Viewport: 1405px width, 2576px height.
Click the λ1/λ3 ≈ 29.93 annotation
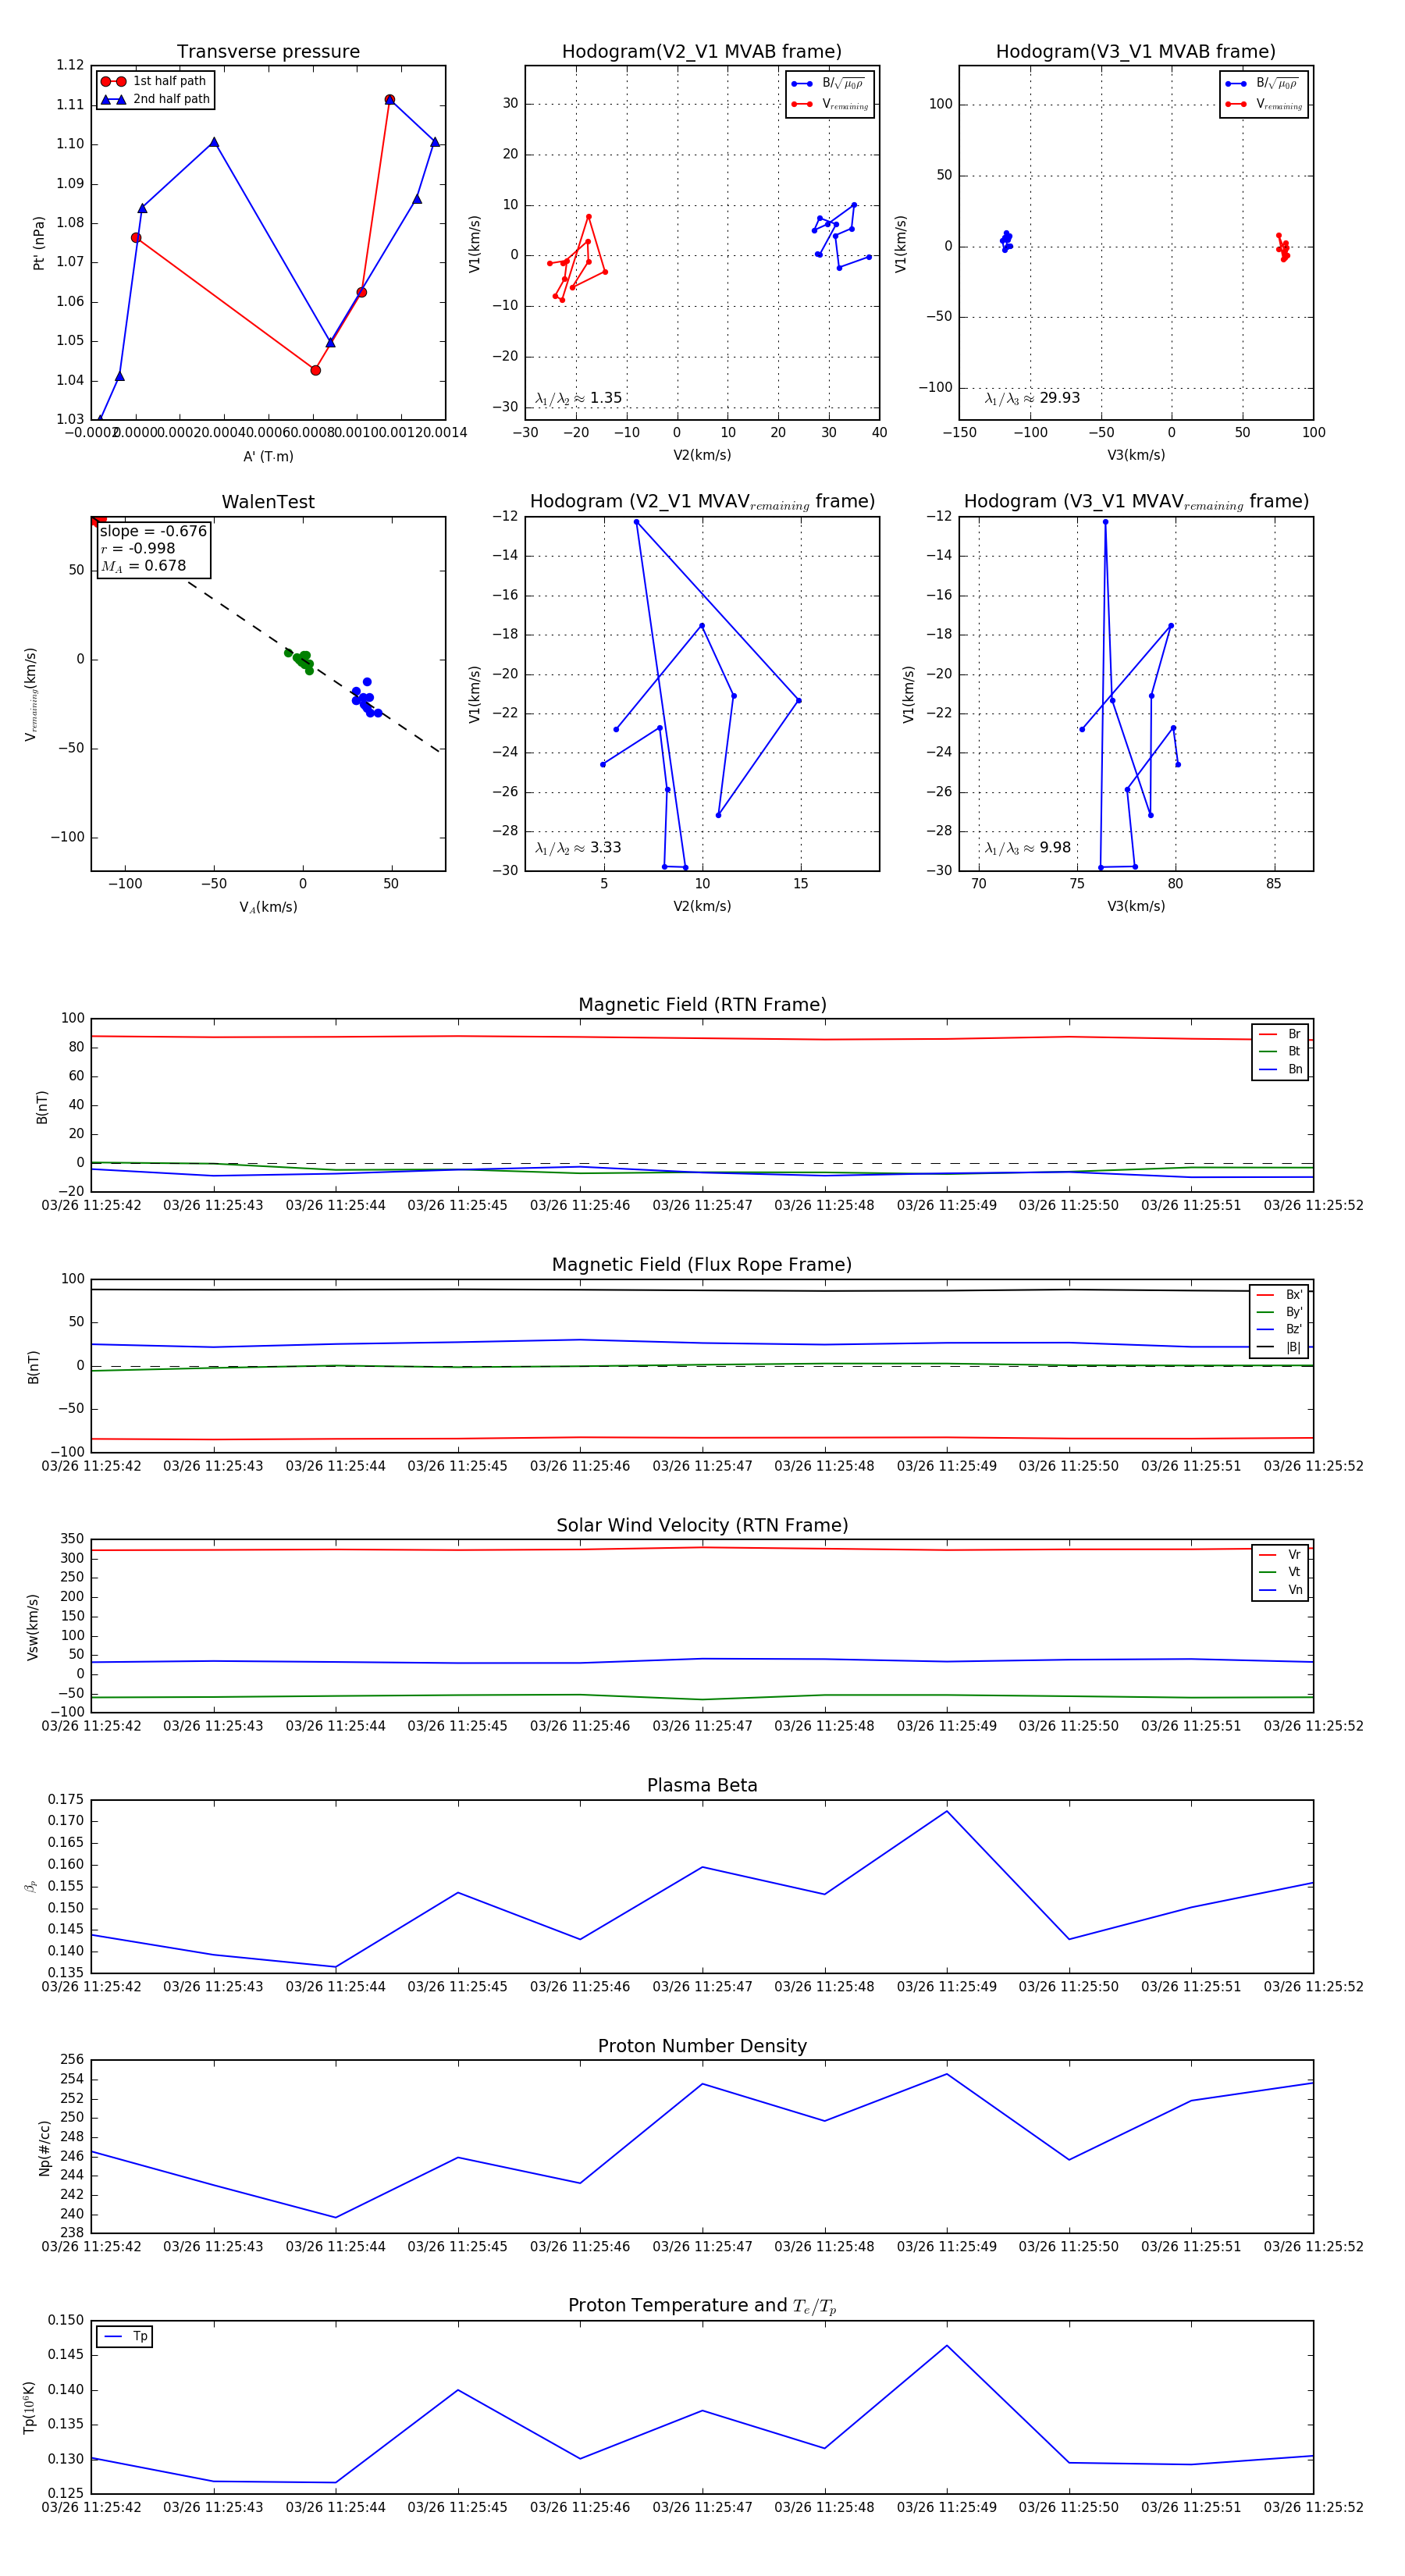pos(1032,398)
